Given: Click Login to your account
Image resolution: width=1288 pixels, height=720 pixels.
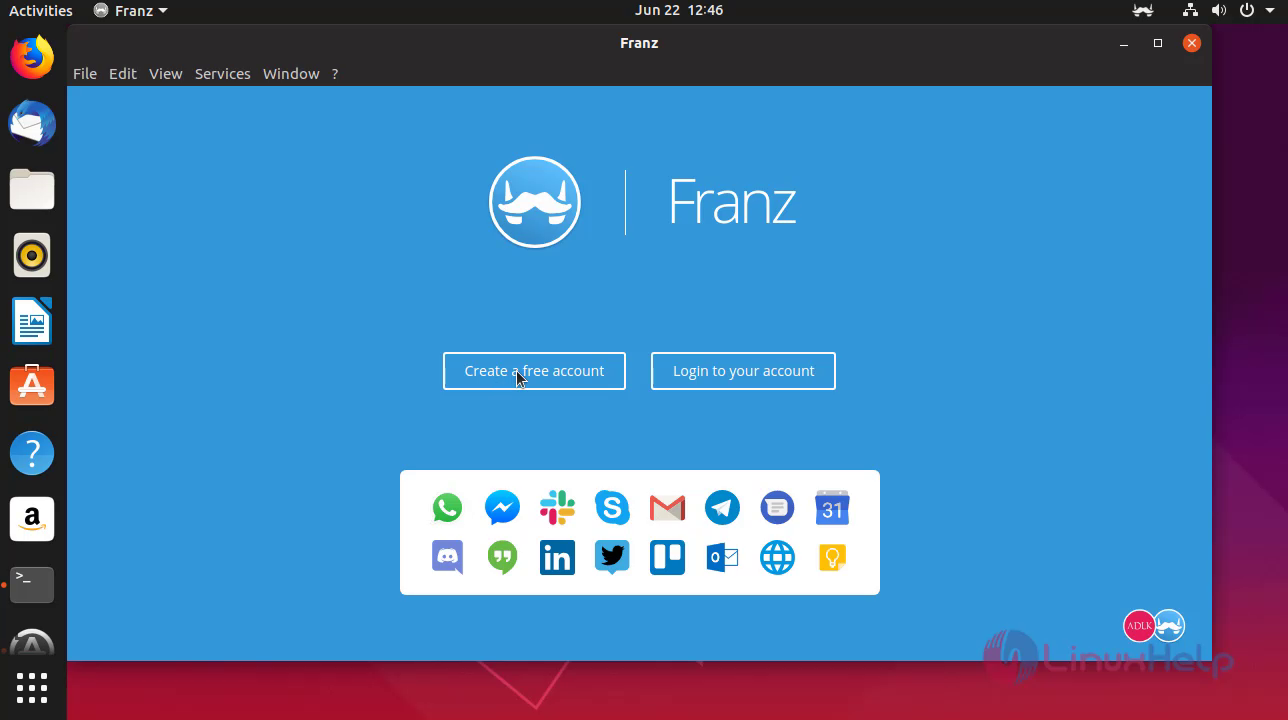Looking at the screenshot, I should pos(743,371).
